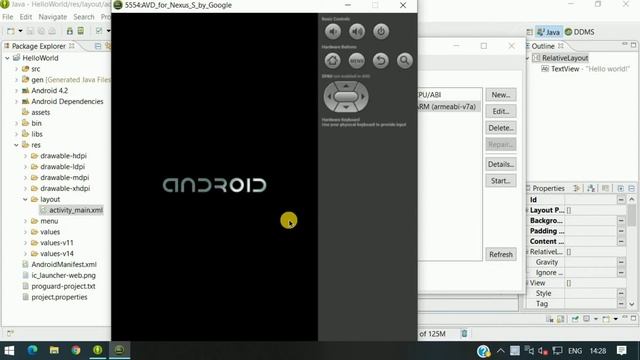This screenshot has width=640, height=360.
Task: Select the TextView item in the Outline
Action: [585, 69]
